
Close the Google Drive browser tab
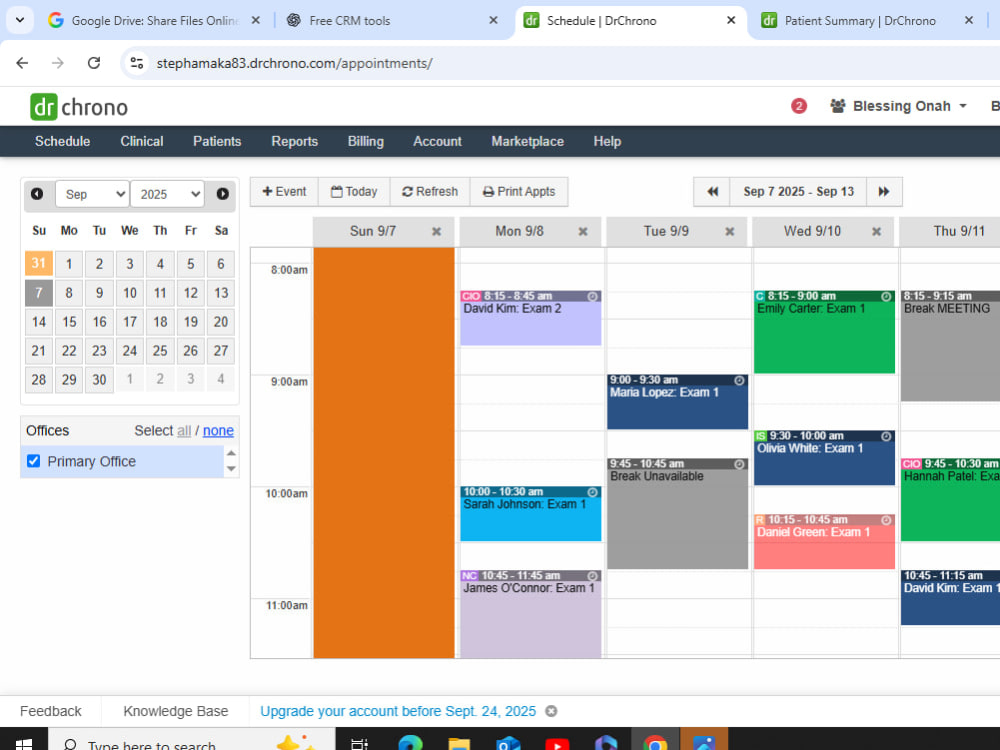coord(256,20)
